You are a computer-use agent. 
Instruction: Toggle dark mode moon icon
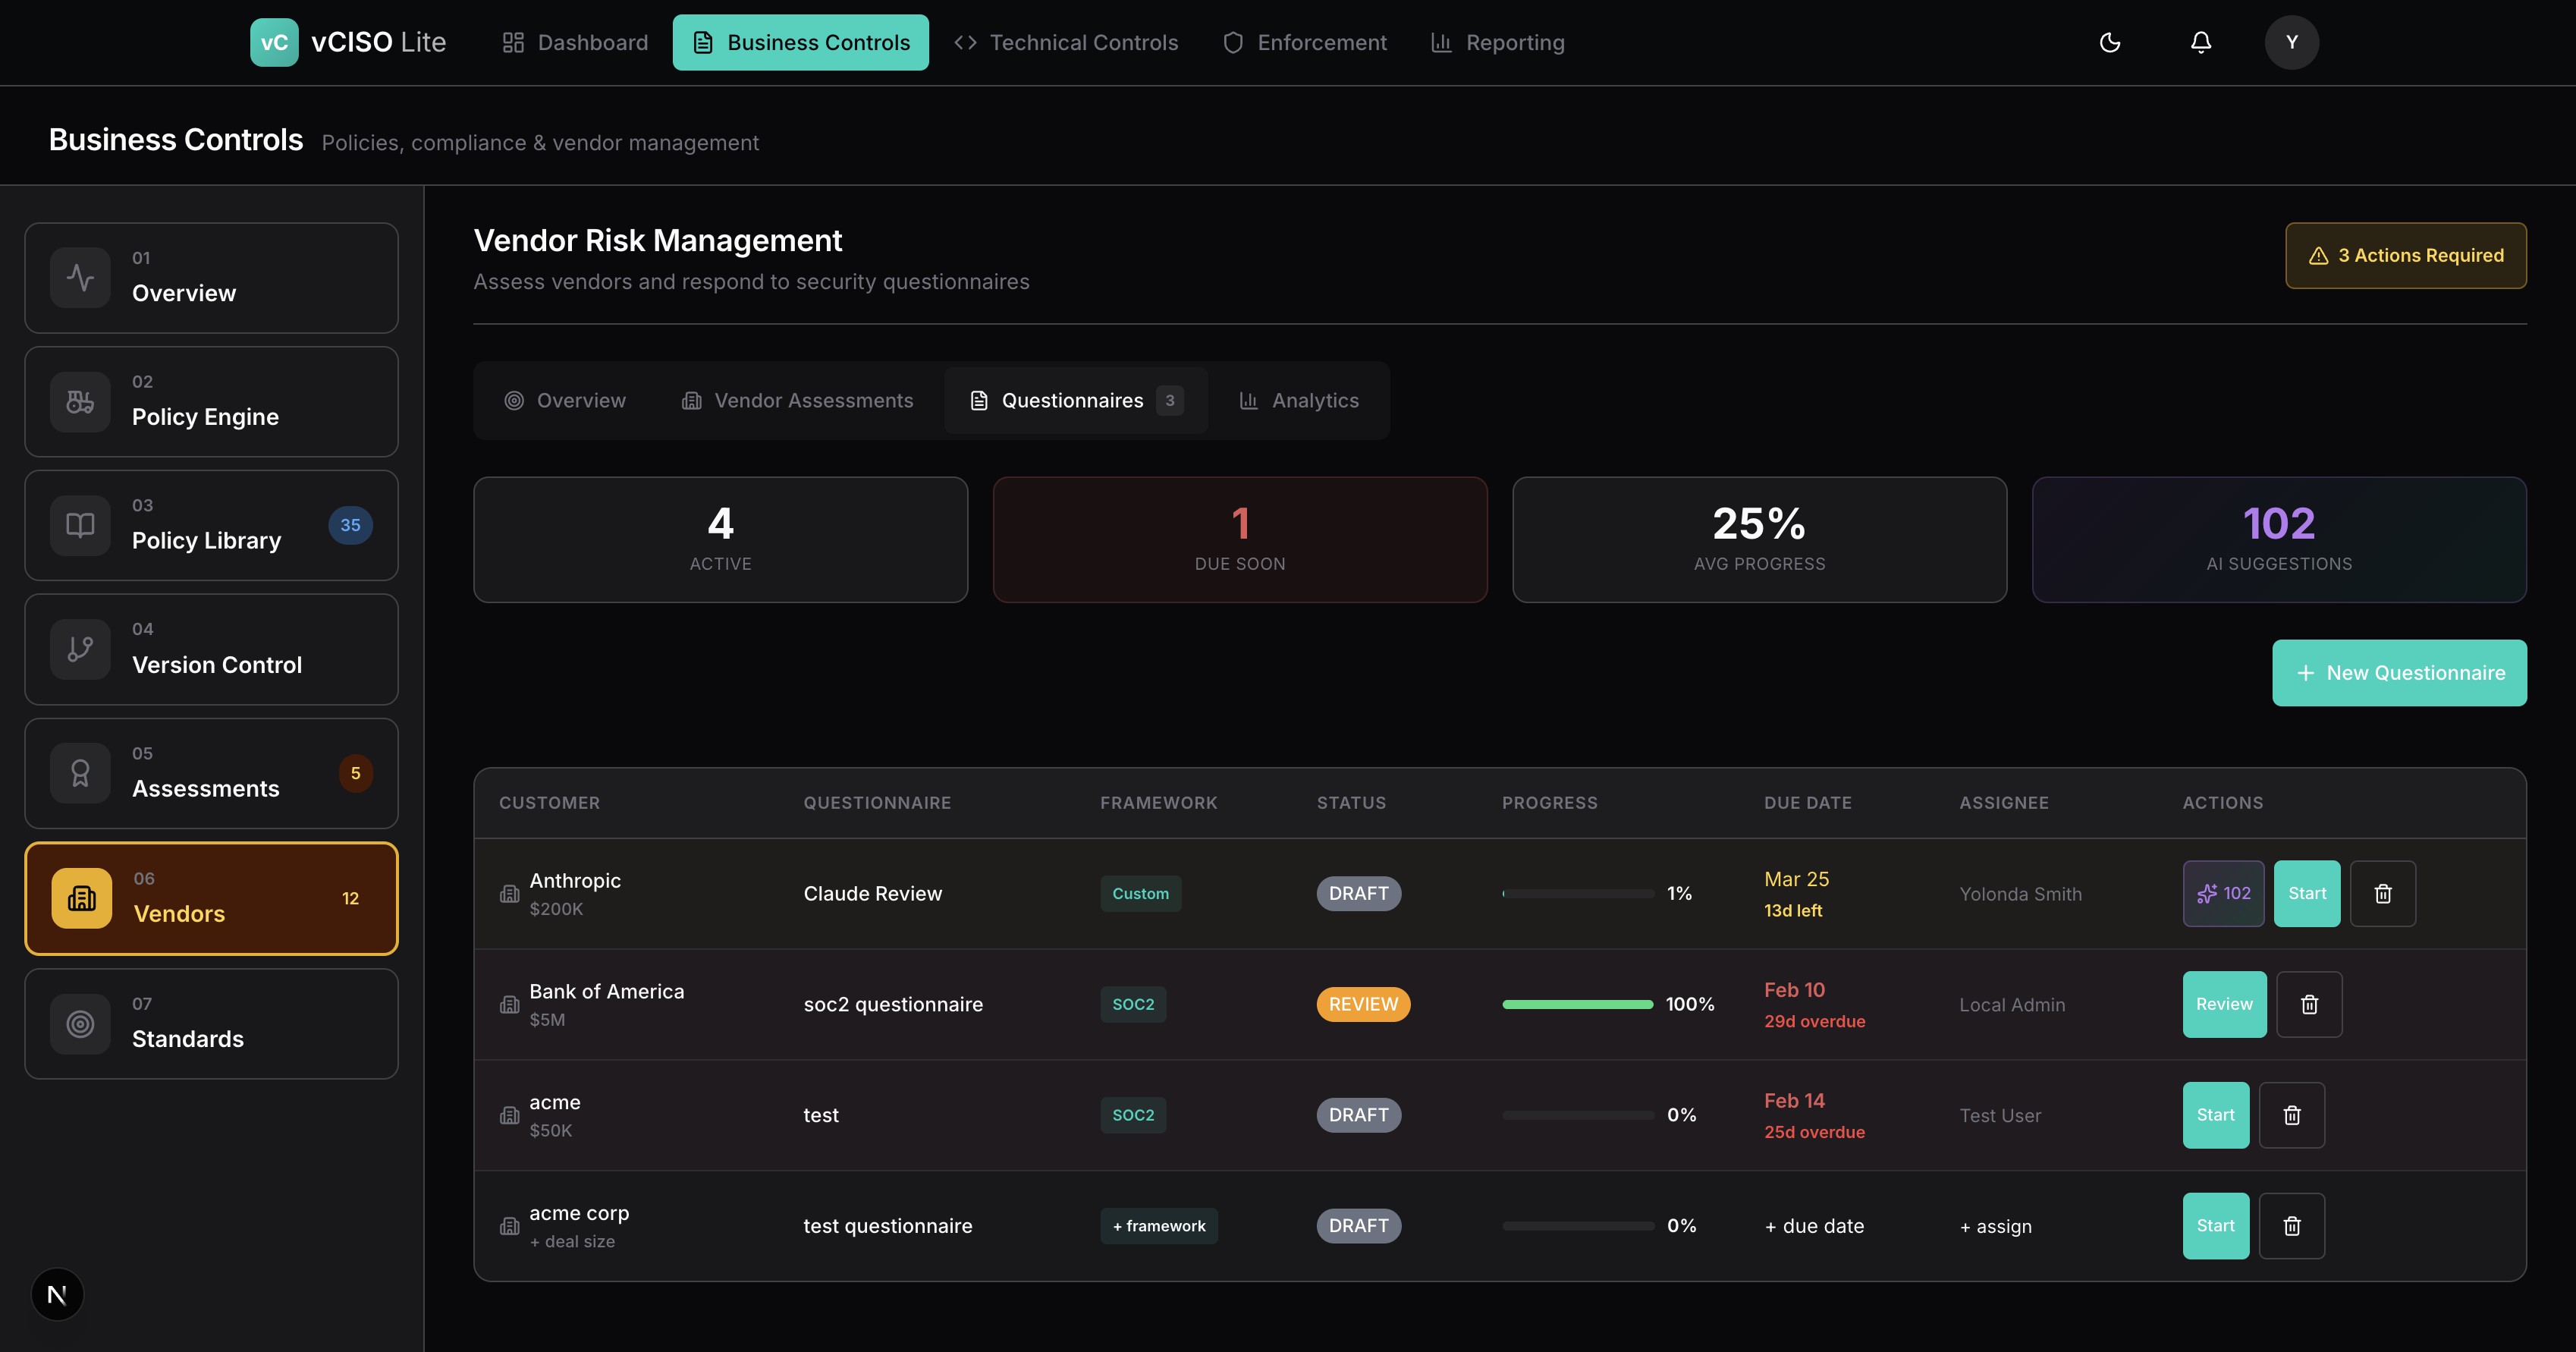pos(2110,42)
